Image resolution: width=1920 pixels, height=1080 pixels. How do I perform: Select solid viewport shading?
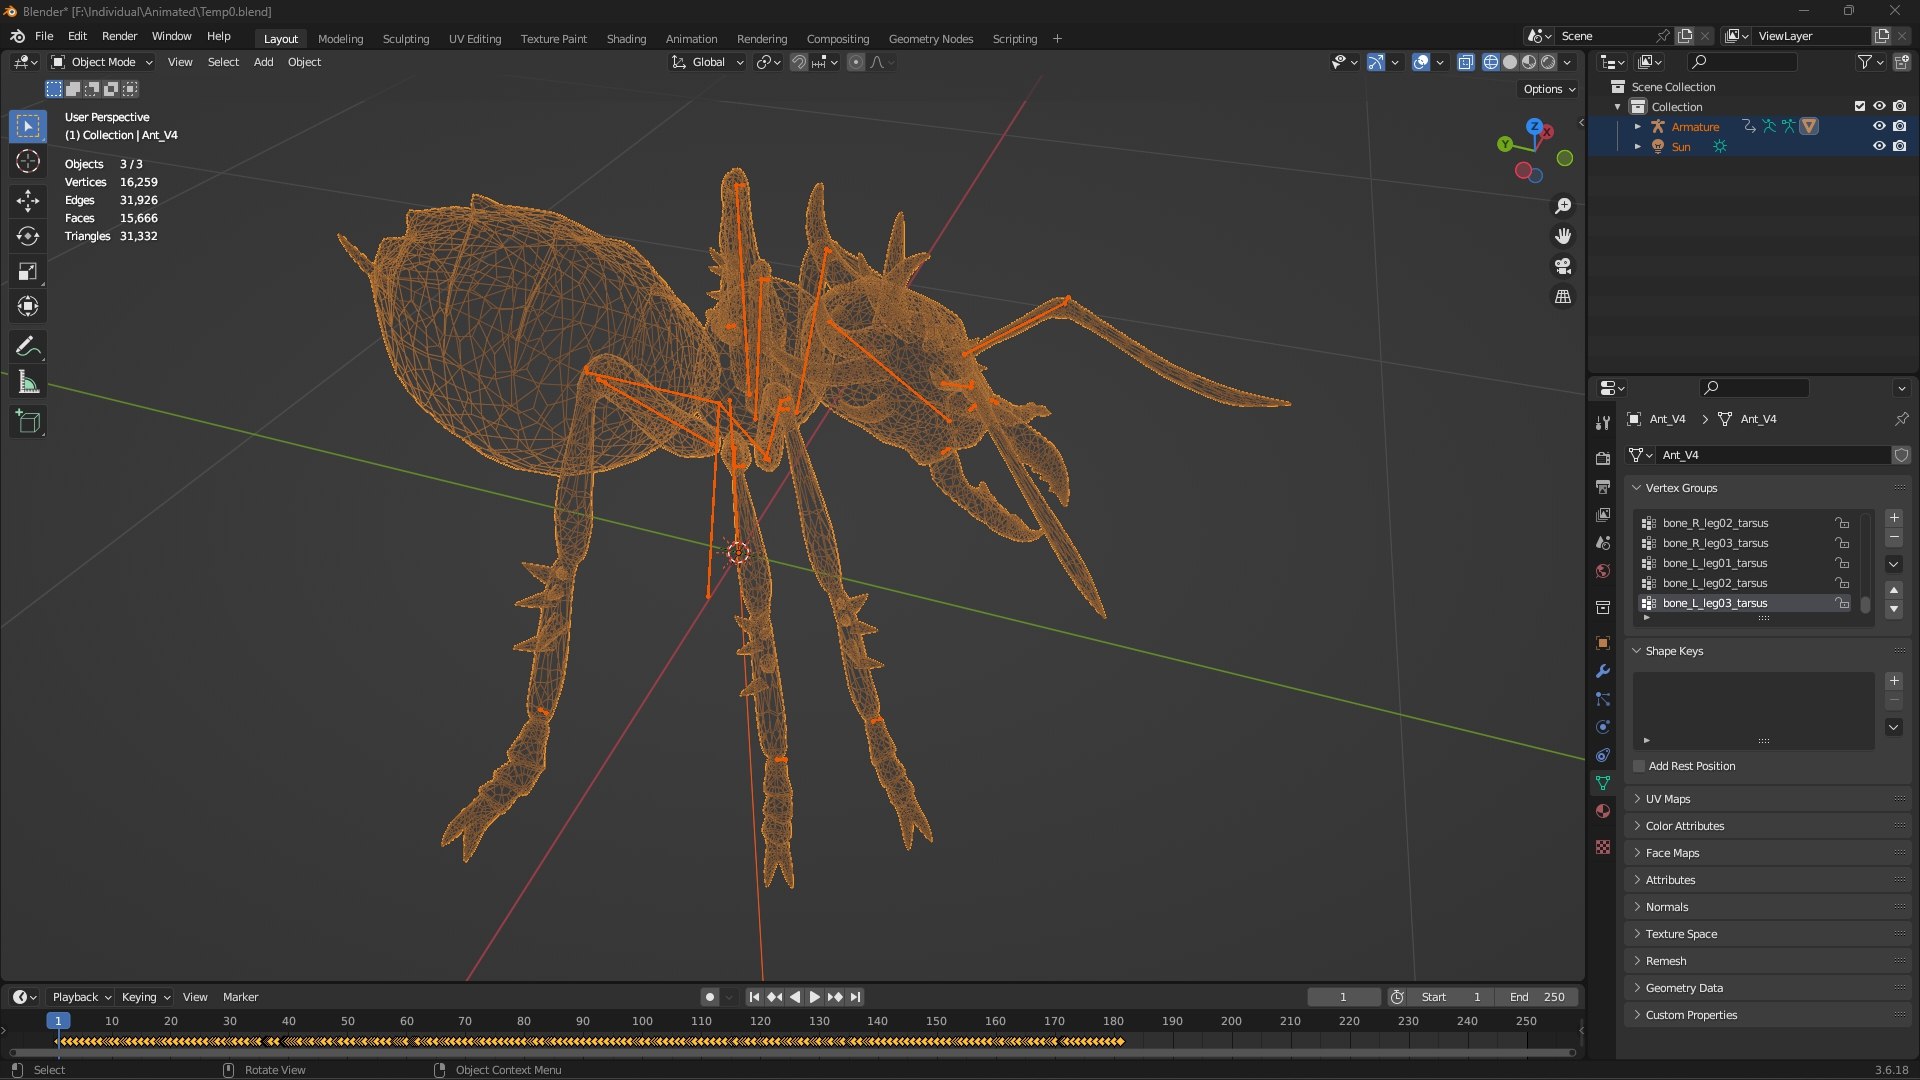click(1510, 62)
